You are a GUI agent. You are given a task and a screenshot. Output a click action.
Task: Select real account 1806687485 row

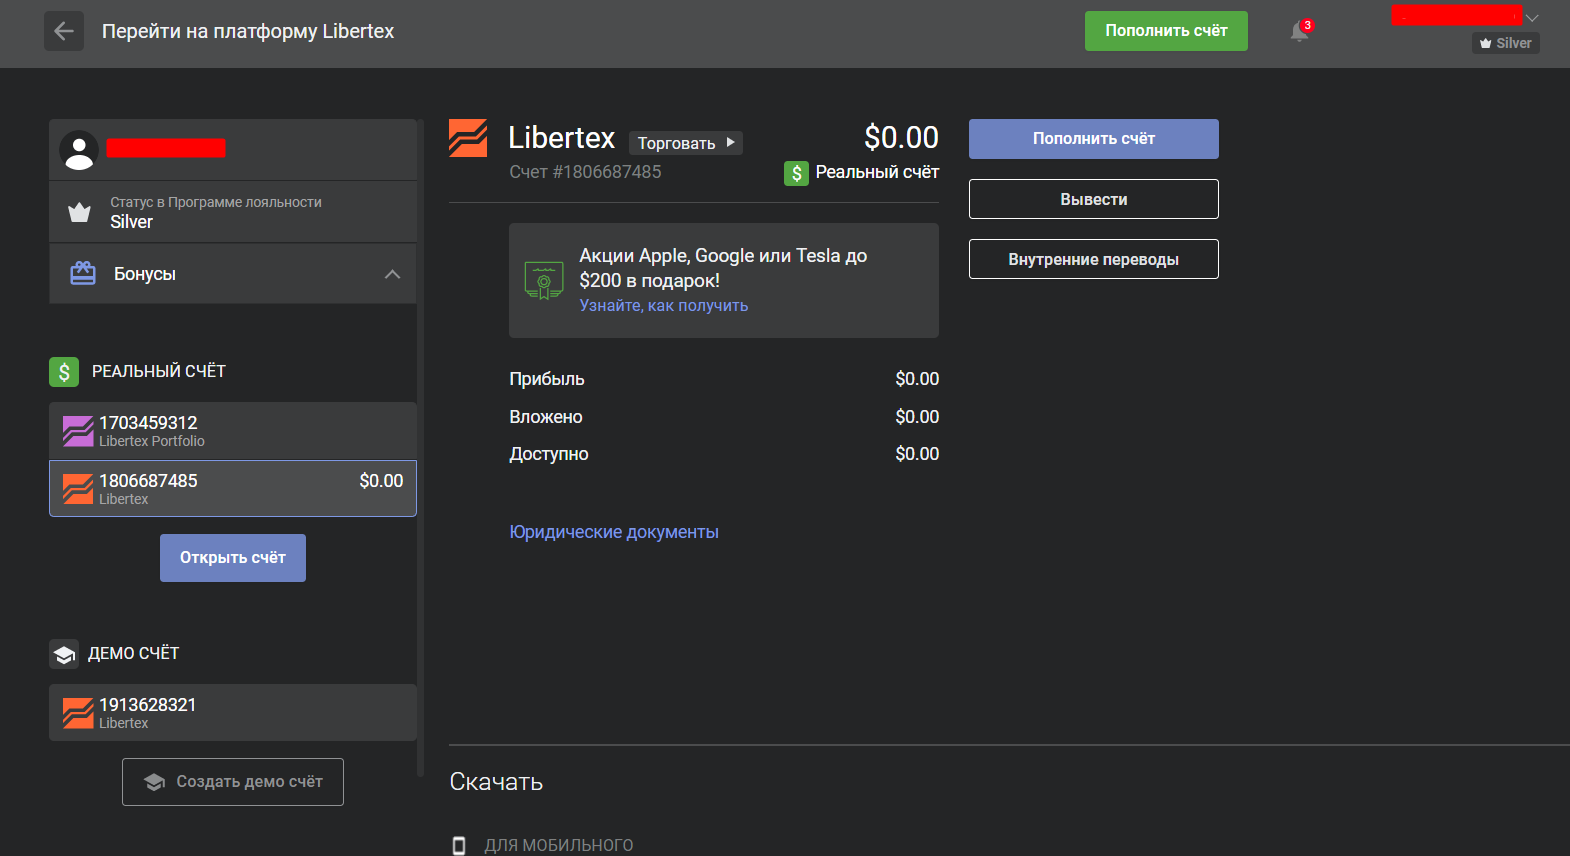(233, 489)
